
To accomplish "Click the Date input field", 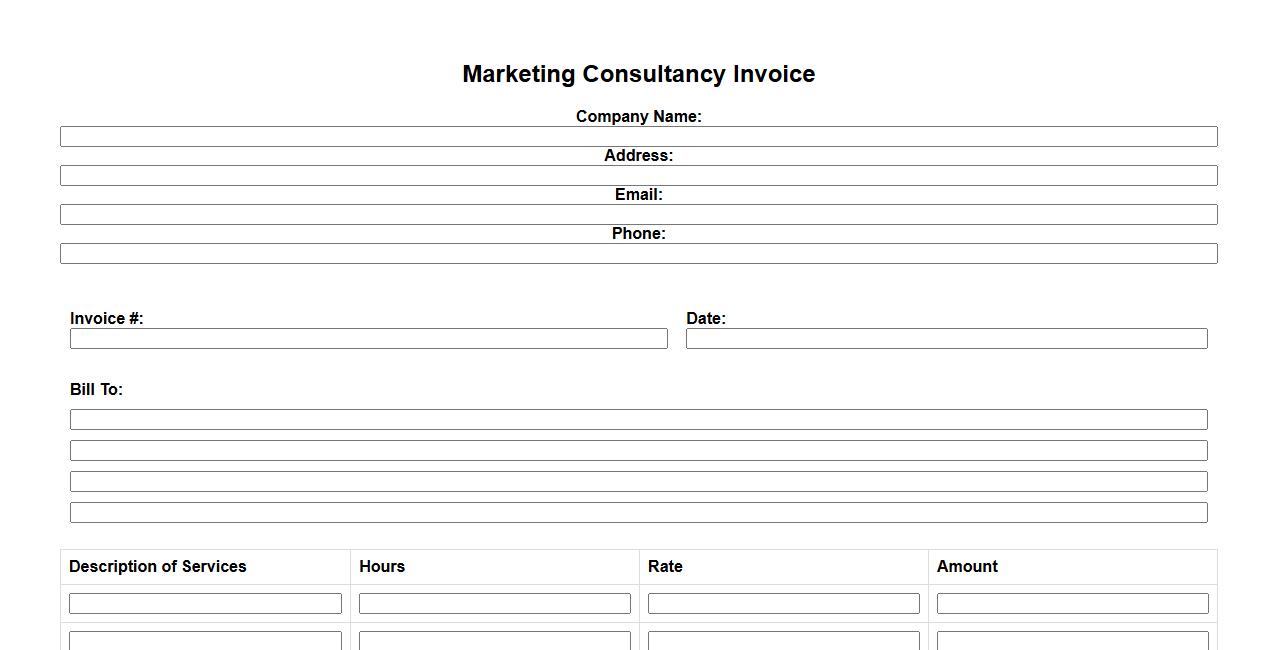I will [946, 339].
